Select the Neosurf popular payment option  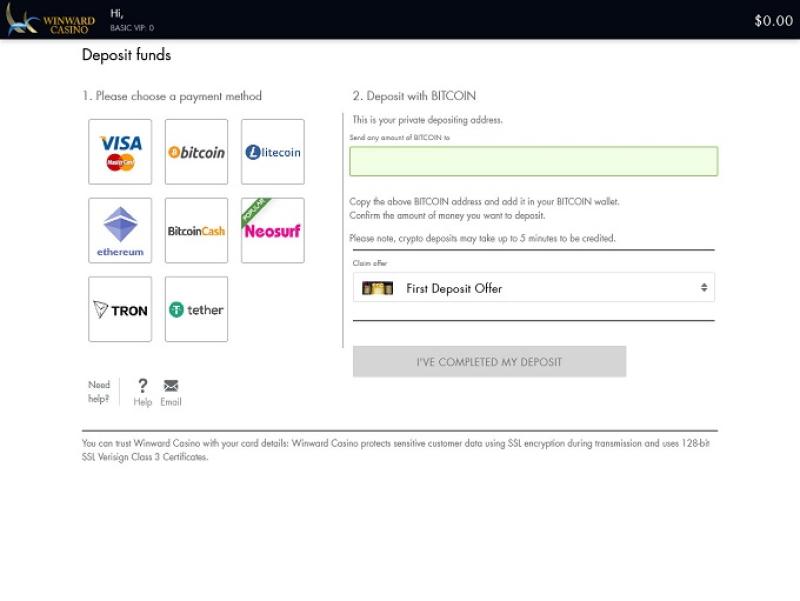click(272, 230)
